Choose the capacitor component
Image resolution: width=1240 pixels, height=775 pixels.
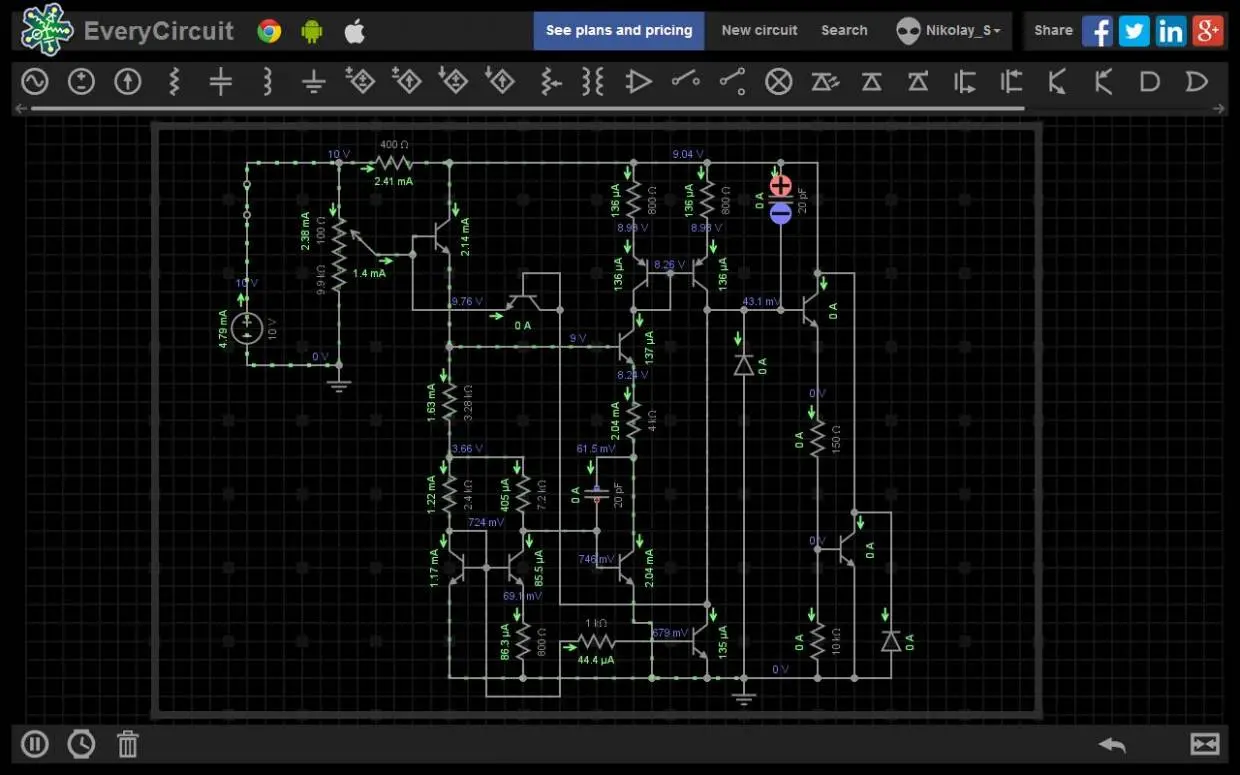point(221,82)
